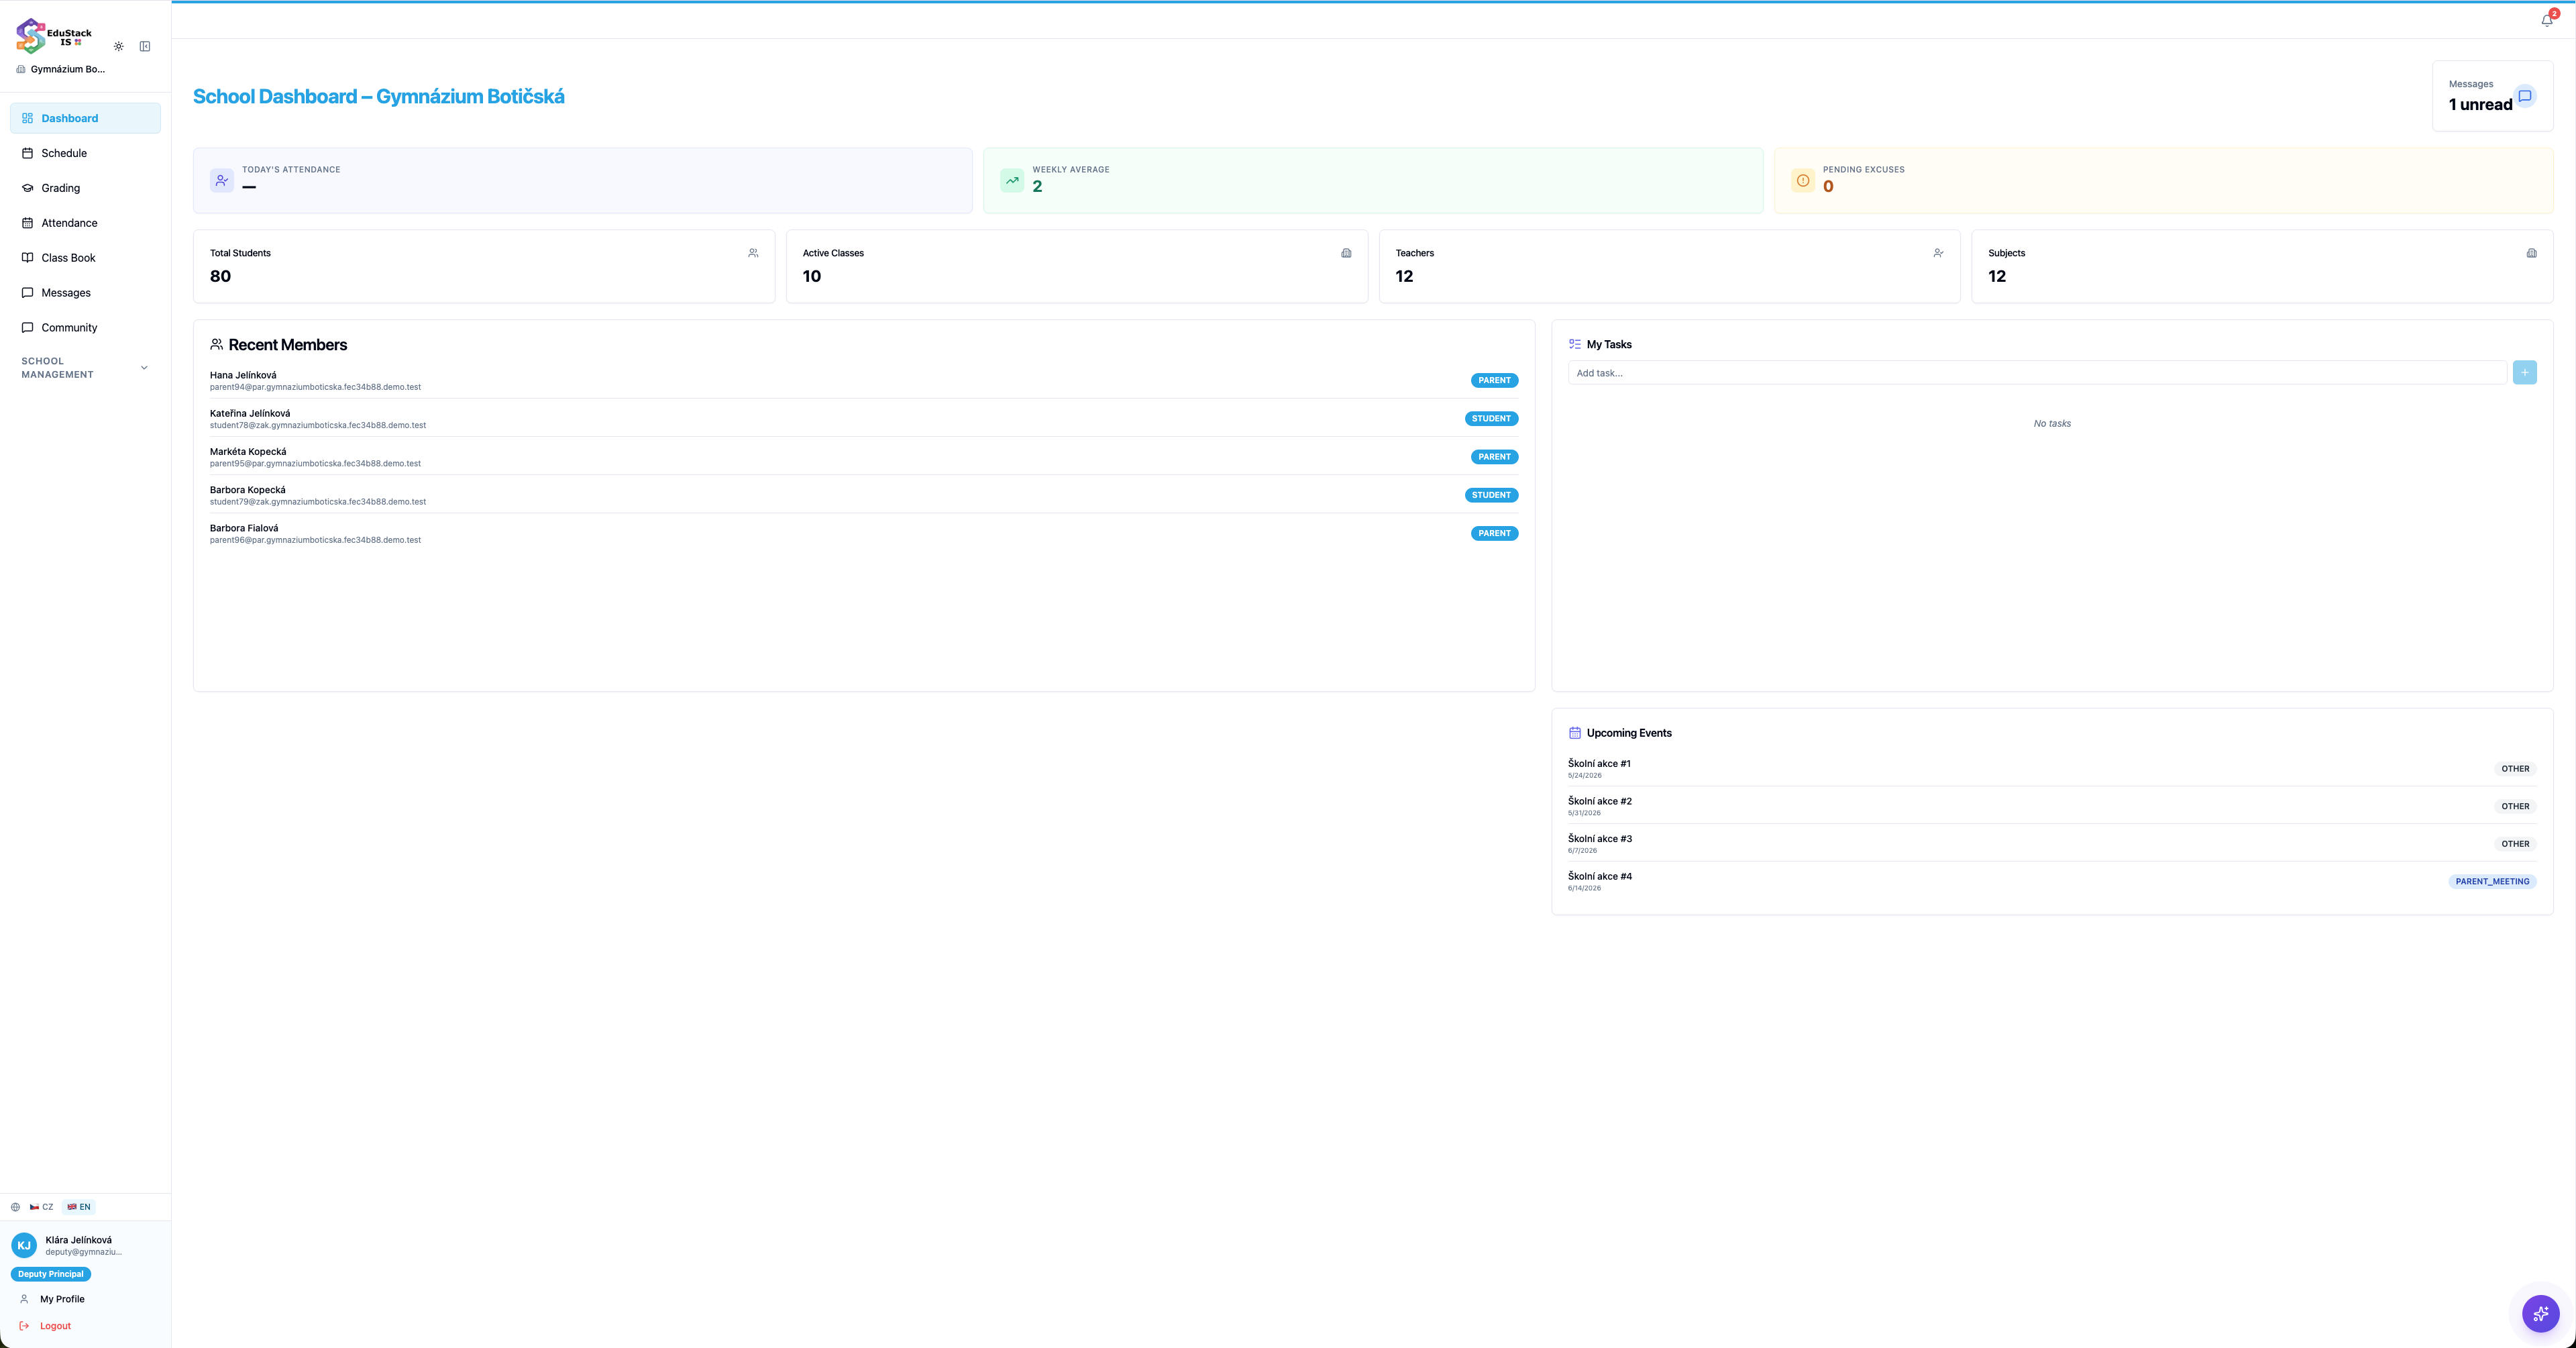Click PARENT badge for Markéta Kopecká
Image resolution: width=2576 pixels, height=1348 pixels.
[x=1494, y=457]
